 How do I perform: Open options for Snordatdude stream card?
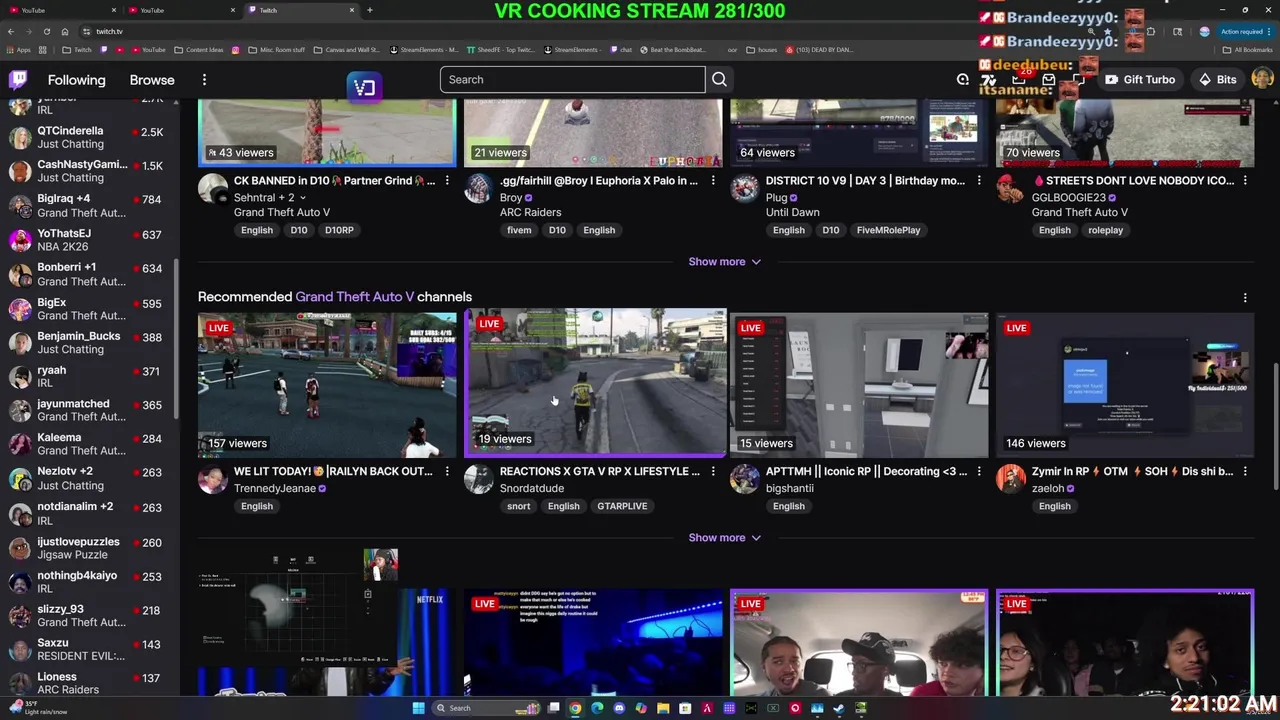[x=713, y=471]
